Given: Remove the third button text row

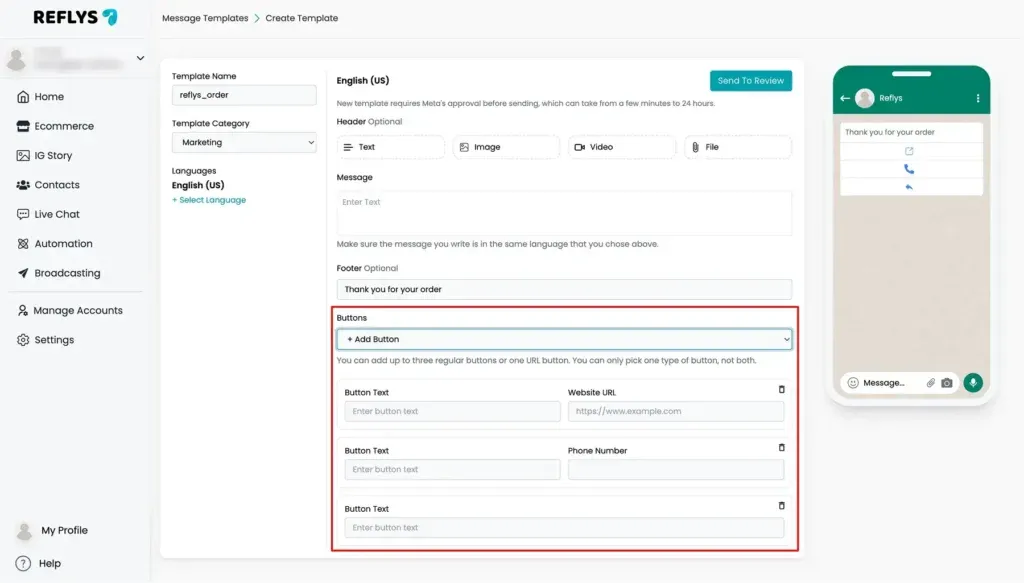Looking at the screenshot, I should [781, 506].
